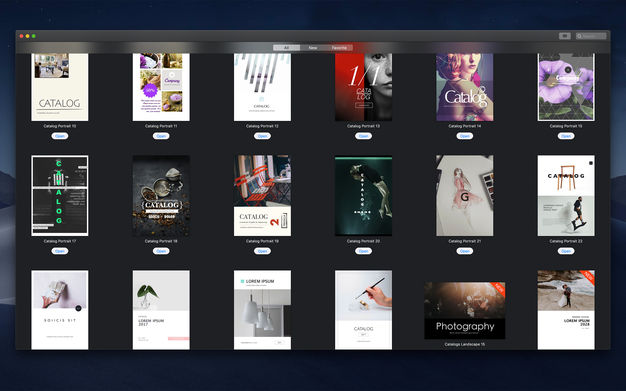Viewport: 626px width, 391px height.
Task: Open the Catalog Portrait 10 template
Action: [60, 136]
